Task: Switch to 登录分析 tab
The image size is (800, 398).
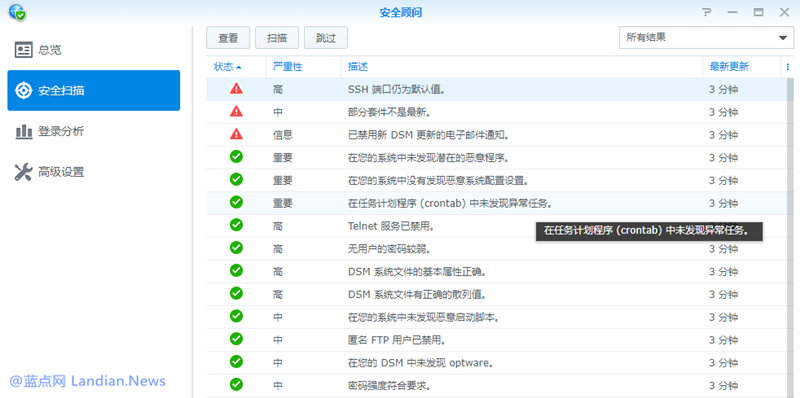Action: [93, 131]
